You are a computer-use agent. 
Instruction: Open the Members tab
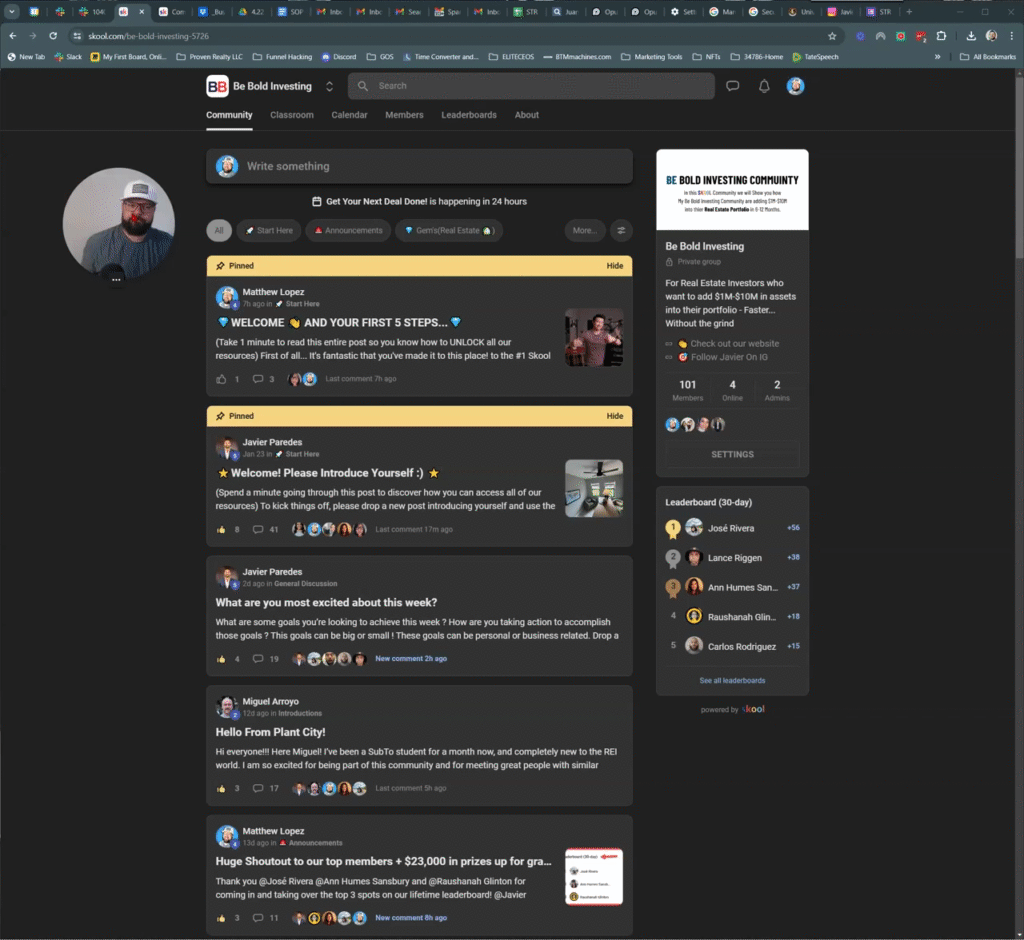tap(404, 115)
